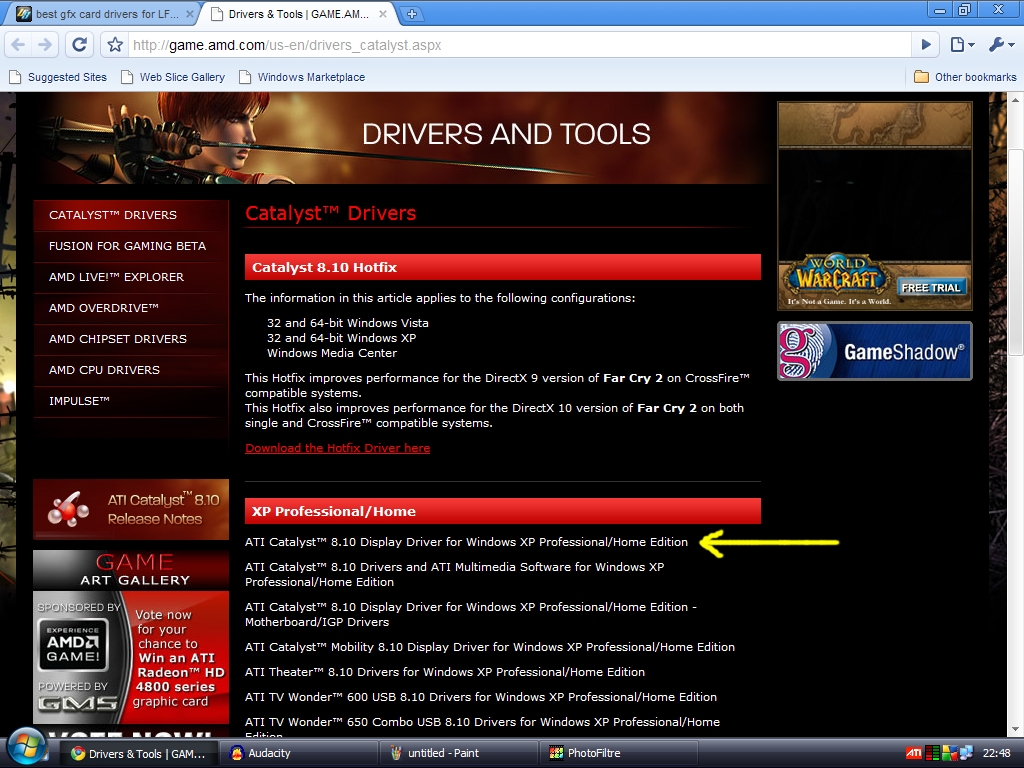
Task: Select Fusion for Gaming Beta menu item
Action: (x=131, y=246)
